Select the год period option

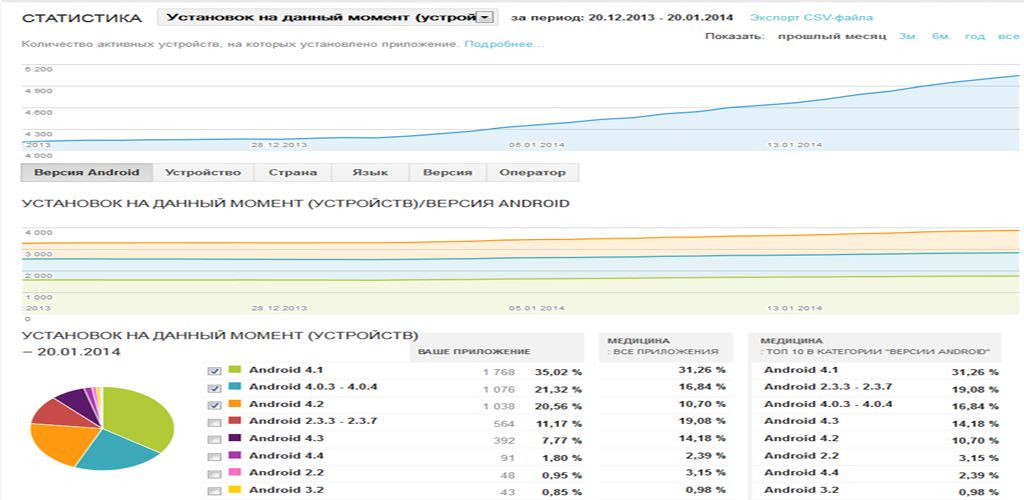[975, 36]
